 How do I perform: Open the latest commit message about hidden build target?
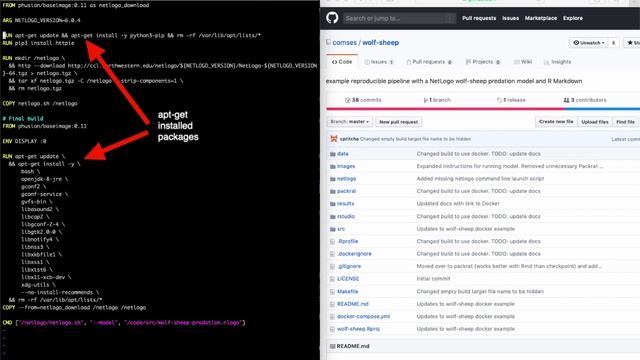pyautogui.click(x=415, y=139)
